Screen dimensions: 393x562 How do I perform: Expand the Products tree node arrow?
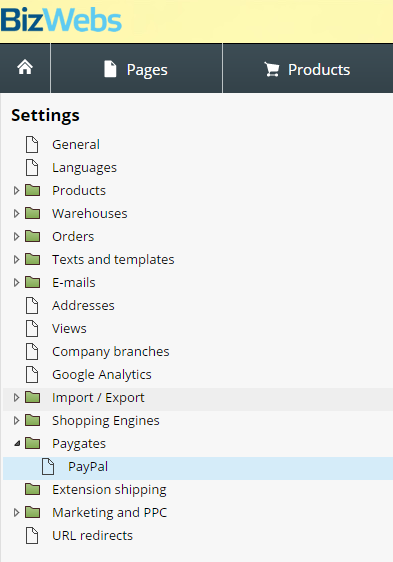(x=16, y=190)
